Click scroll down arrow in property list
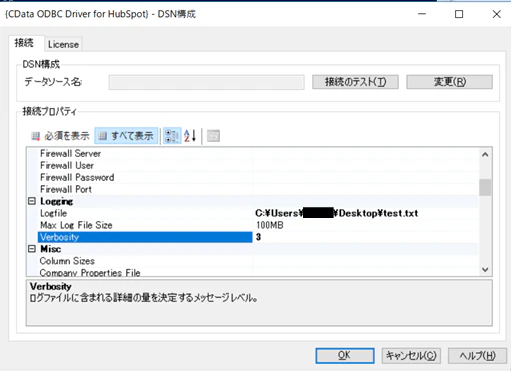This screenshot has width=512, height=372. pos(485,269)
